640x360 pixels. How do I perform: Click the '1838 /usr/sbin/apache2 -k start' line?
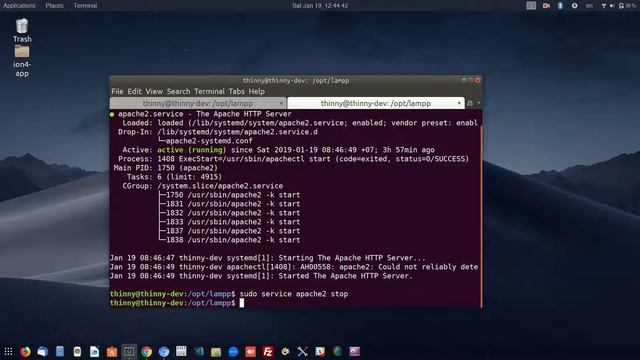click(x=233, y=240)
